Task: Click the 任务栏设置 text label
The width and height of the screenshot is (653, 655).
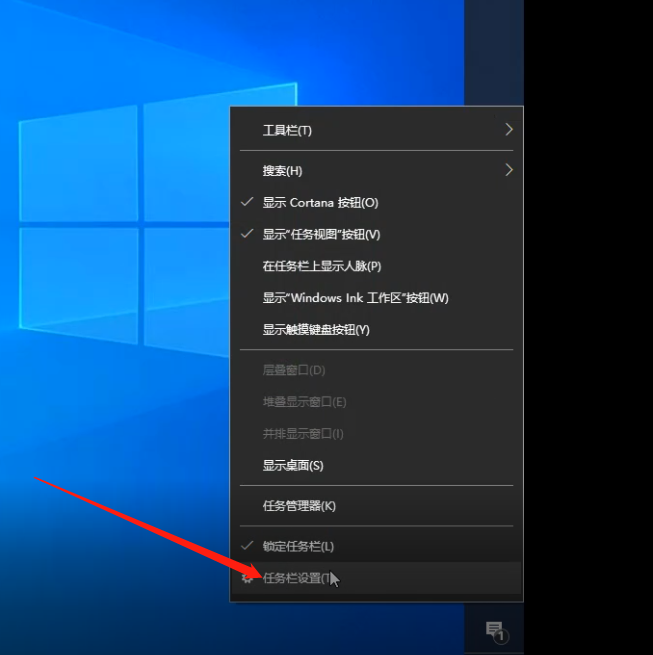Action: point(292,578)
